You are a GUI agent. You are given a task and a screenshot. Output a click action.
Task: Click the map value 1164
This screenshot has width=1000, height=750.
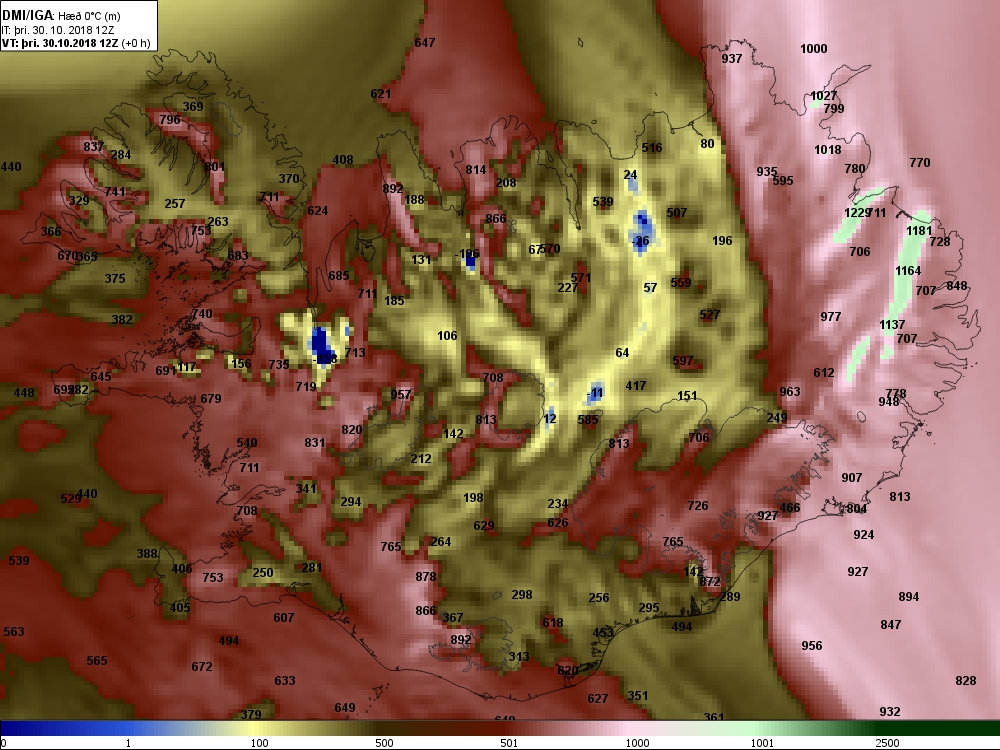click(908, 271)
